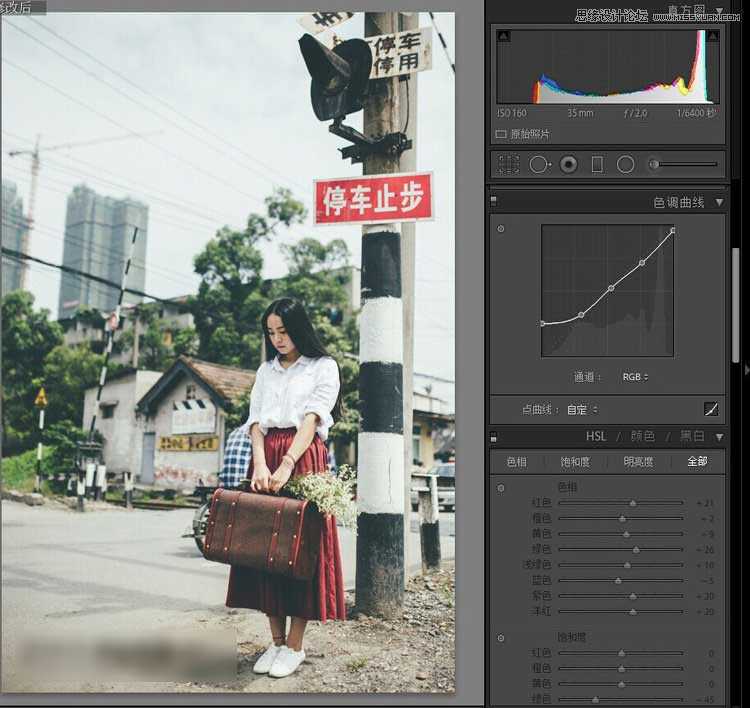Adjust the hue 红色 red slider
750x708 pixels.
coord(632,503)
